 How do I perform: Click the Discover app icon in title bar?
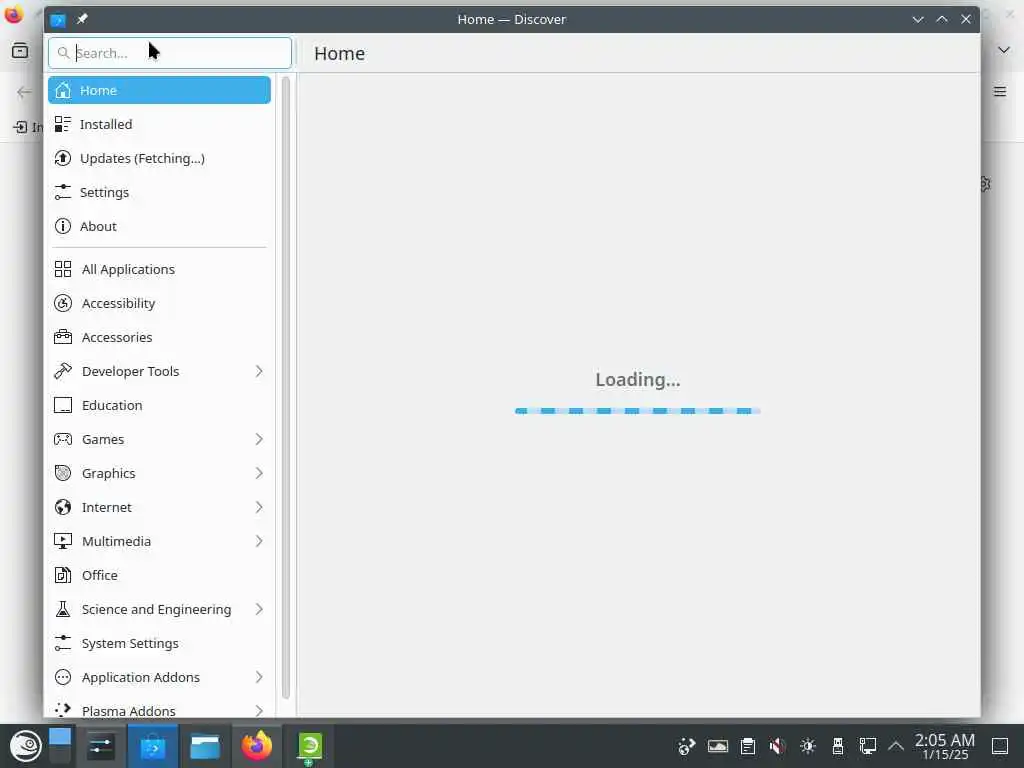[x=57, y=20]
